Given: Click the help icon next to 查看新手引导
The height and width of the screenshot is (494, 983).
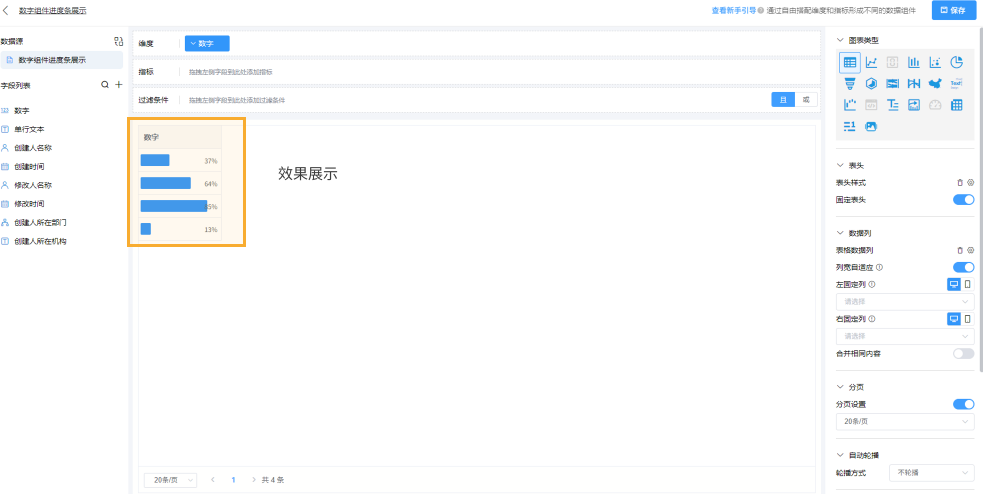Looking at the screenshot, I should click(x=761, y=11).
